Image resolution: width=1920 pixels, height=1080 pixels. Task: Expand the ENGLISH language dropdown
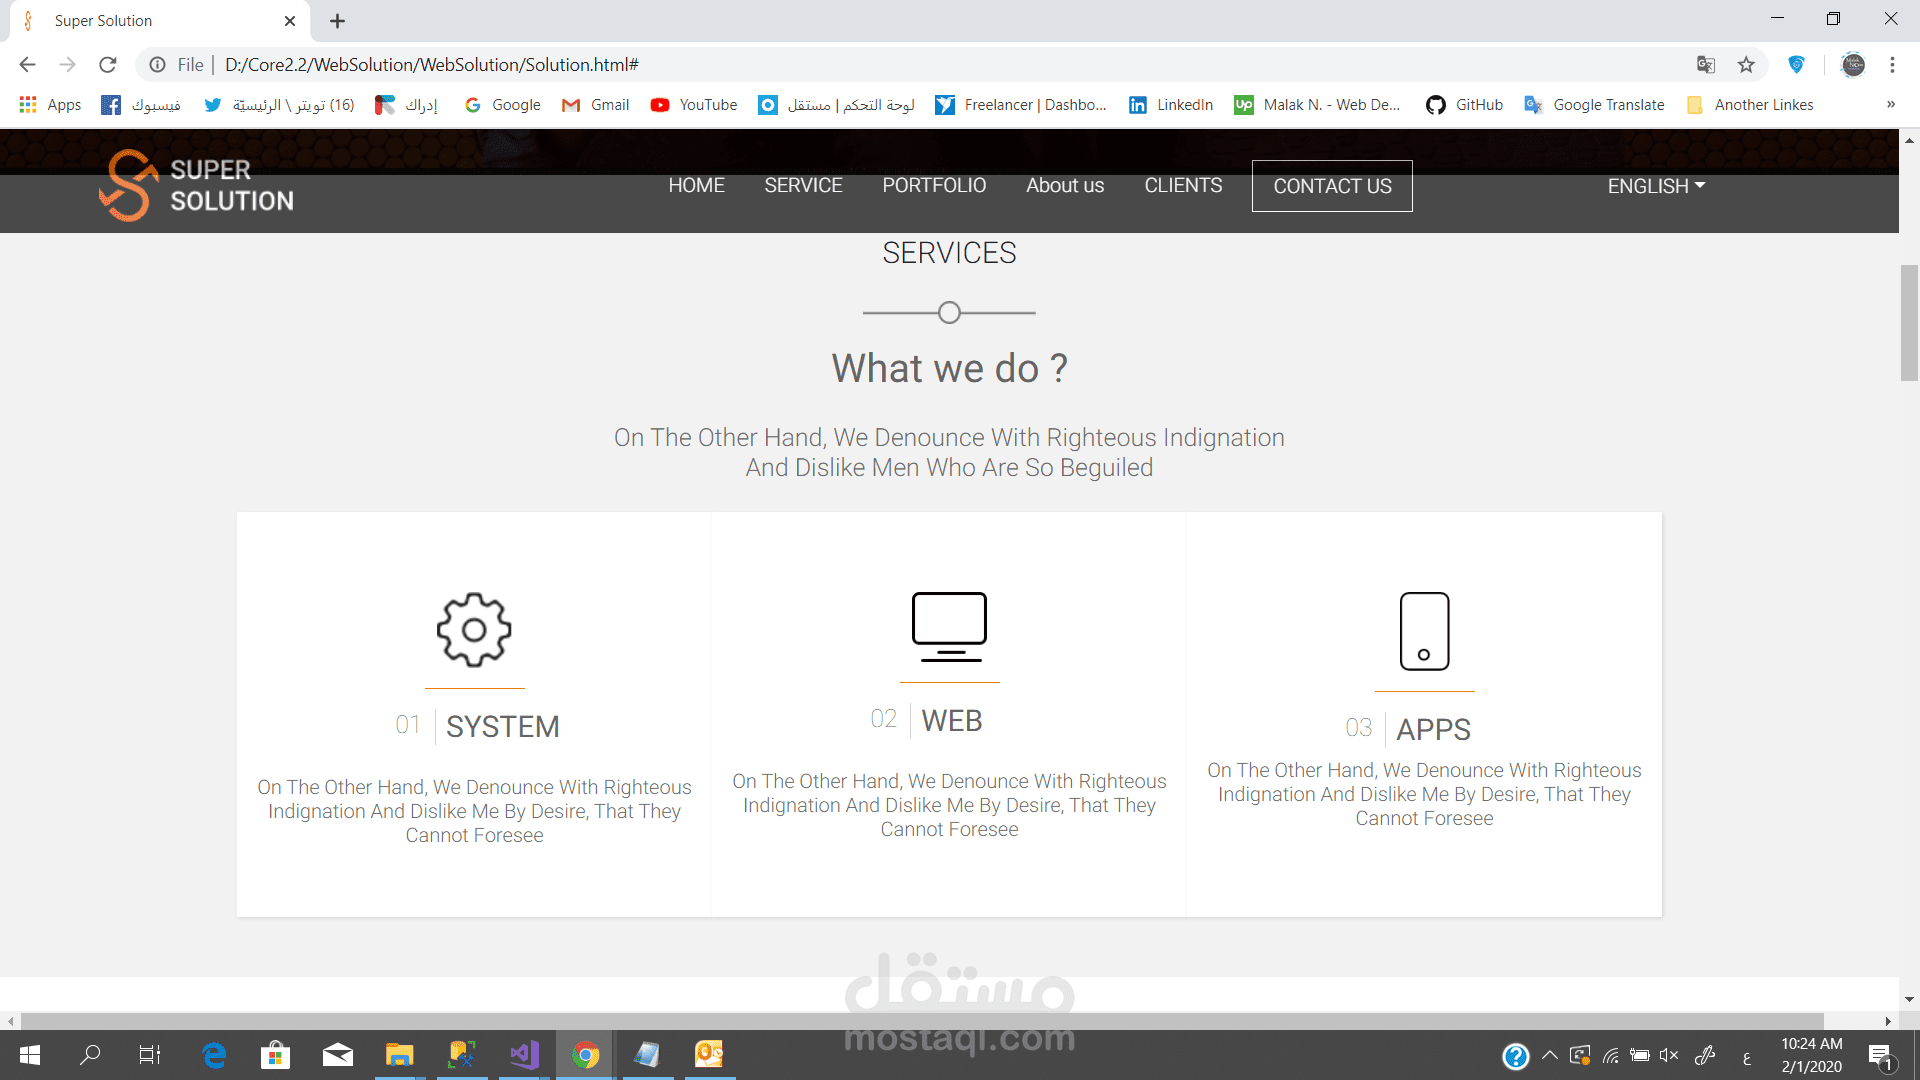(x=1656, y=186)
